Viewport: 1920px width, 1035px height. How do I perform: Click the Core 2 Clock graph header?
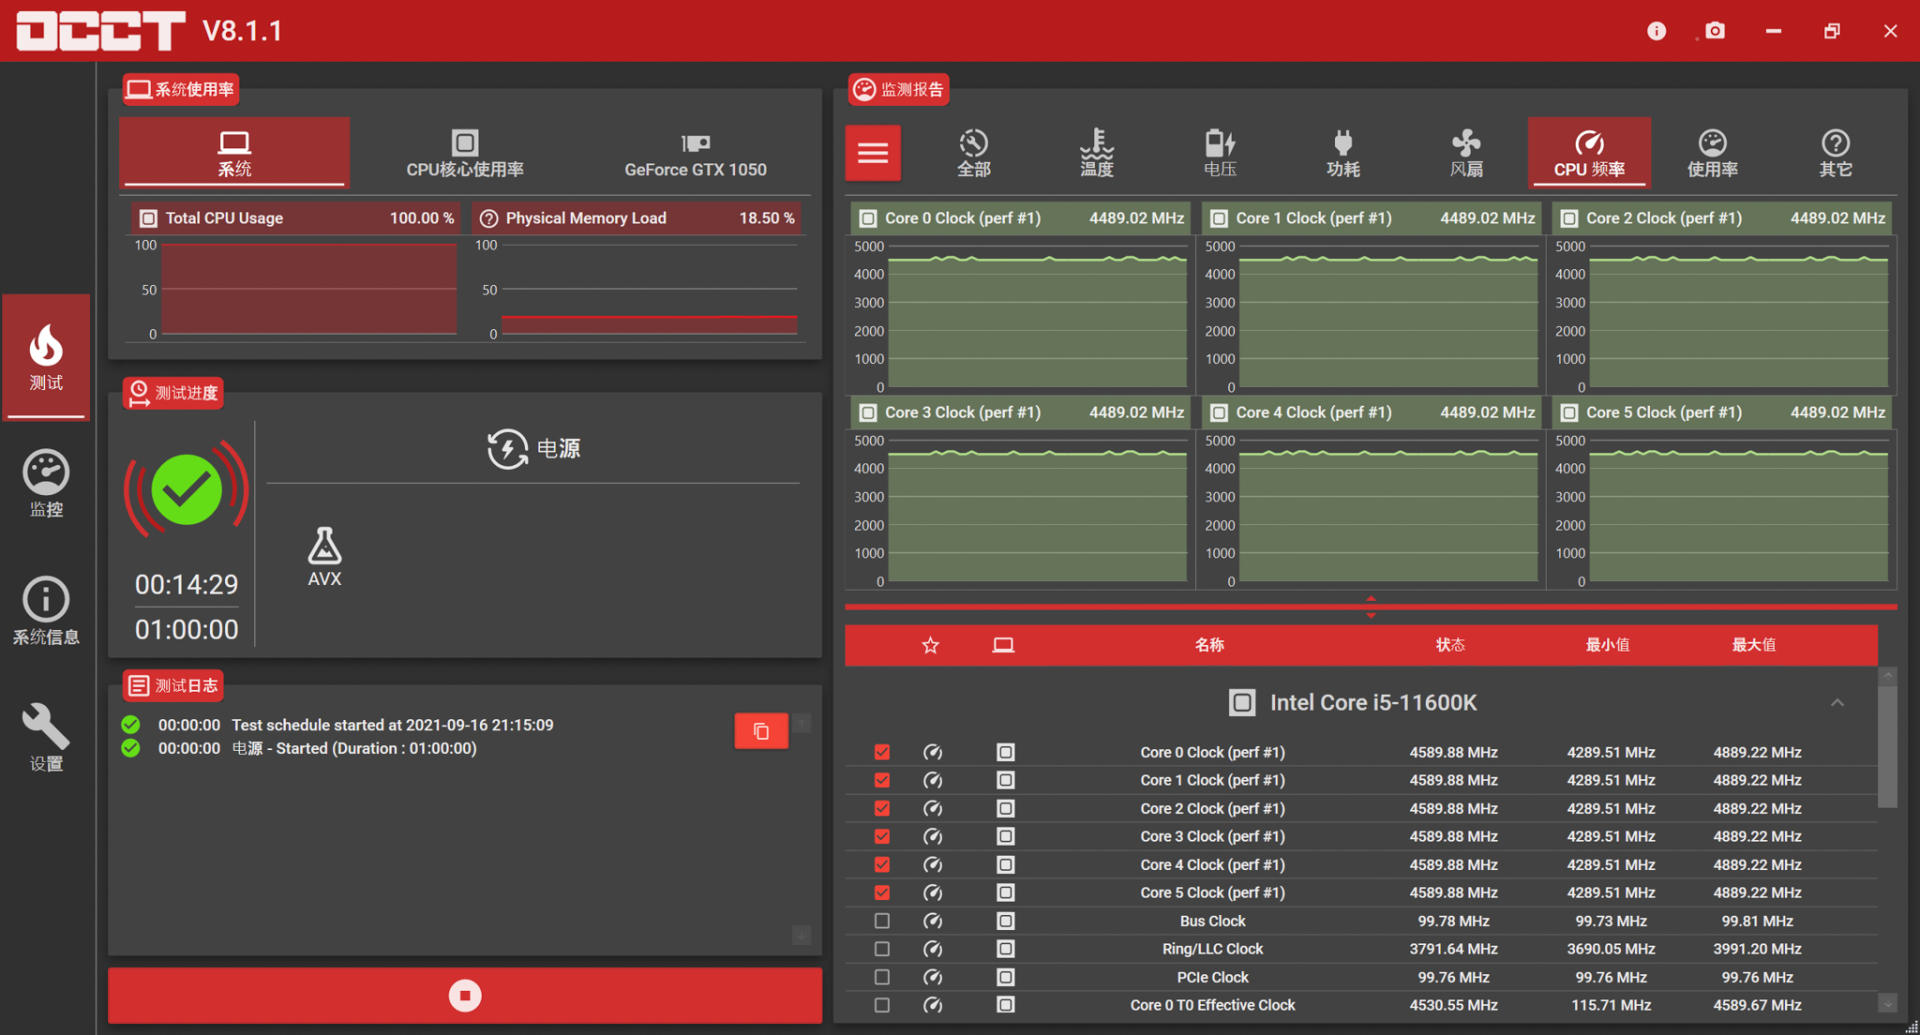[1722, 218]
